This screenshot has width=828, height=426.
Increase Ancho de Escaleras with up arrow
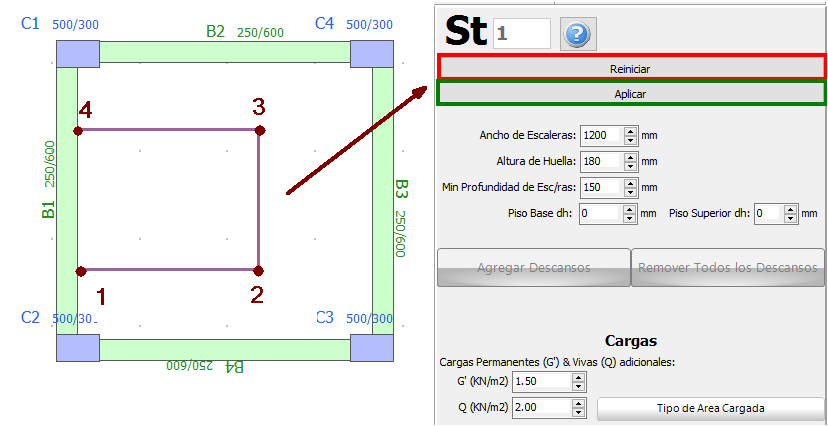coord(630,130)
